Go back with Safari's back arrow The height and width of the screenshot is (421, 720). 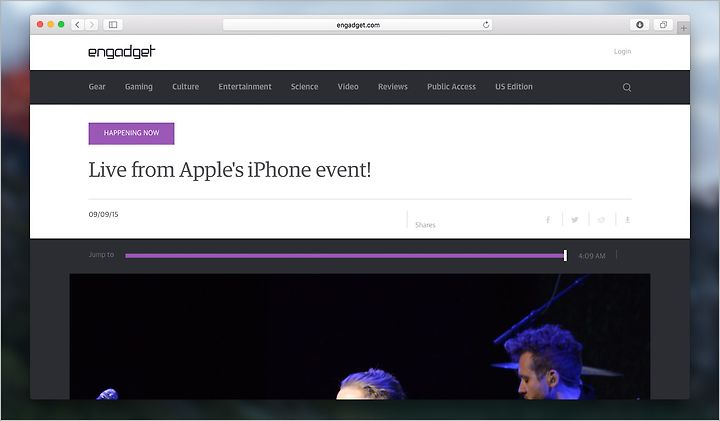[x=77, y=25]
